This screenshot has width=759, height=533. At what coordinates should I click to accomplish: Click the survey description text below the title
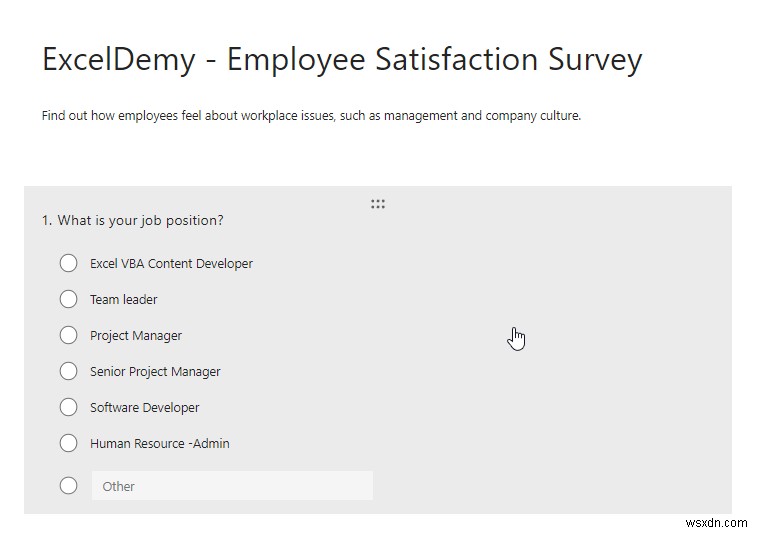(x=311, y=116)
